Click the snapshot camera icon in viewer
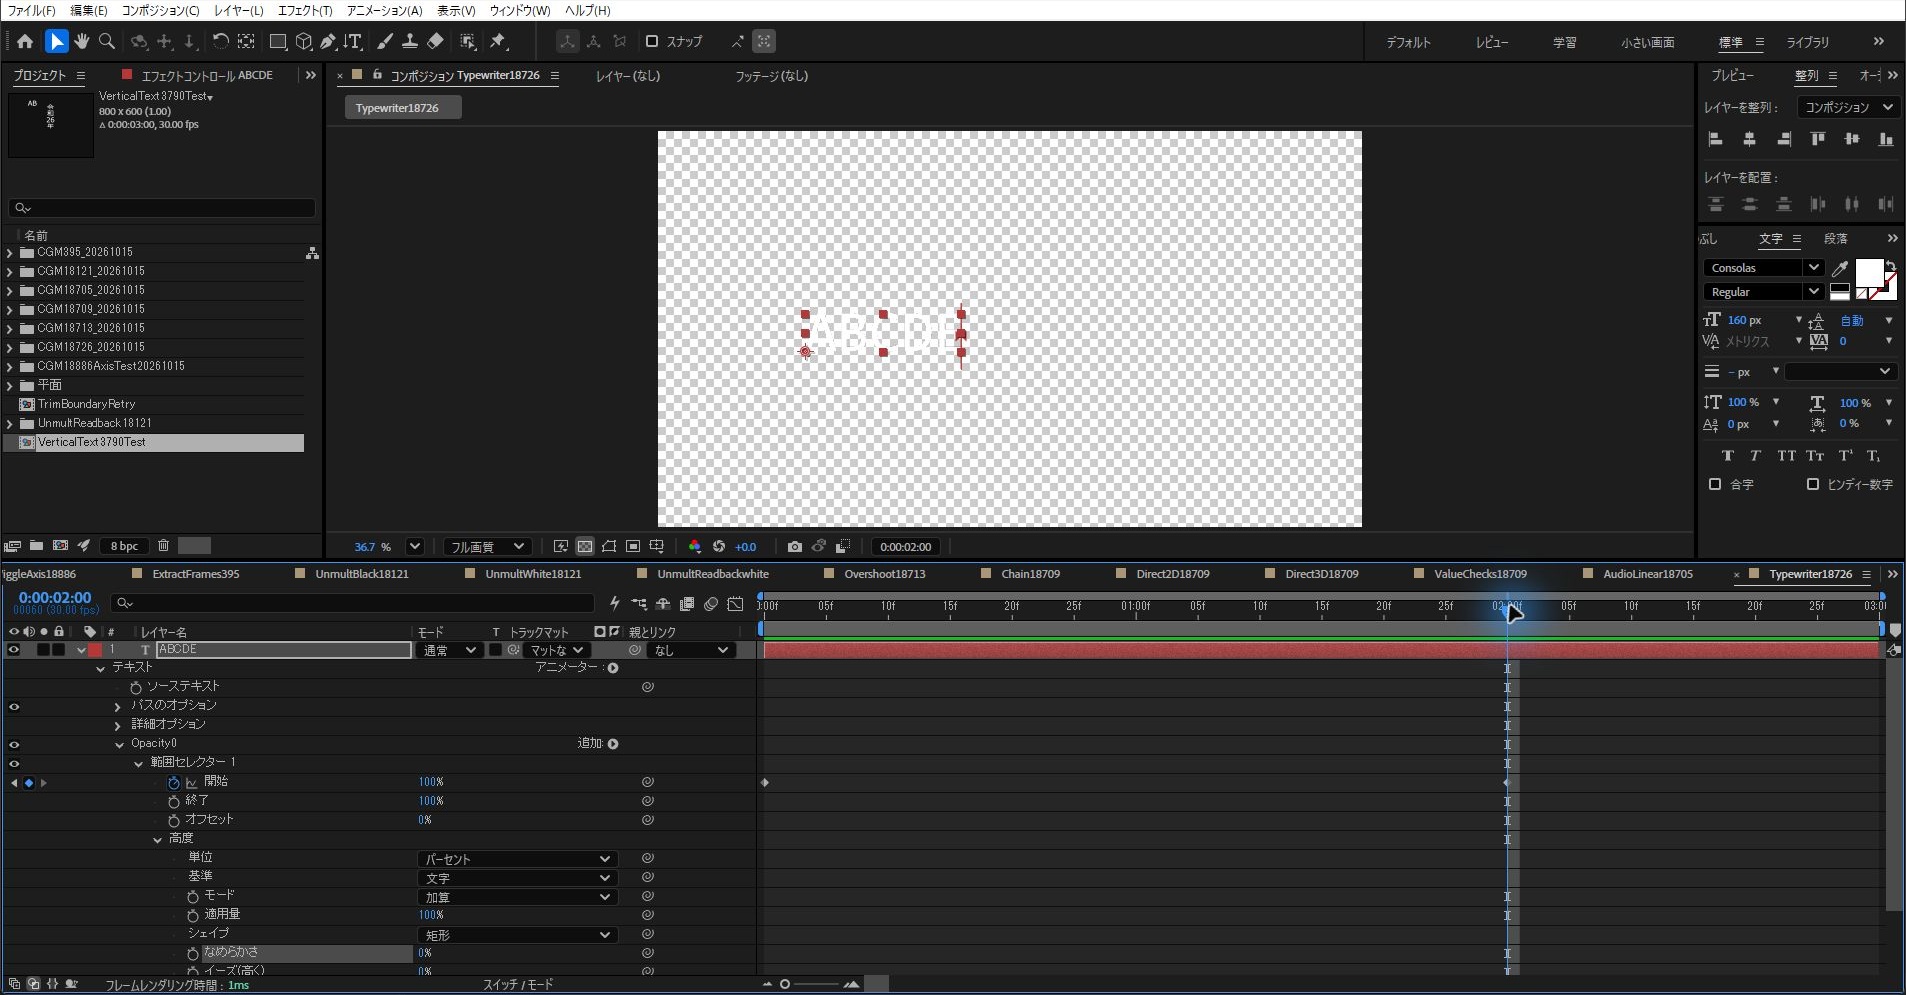The width and height of the screenshot is (1906, 995). tap(794, 547)
